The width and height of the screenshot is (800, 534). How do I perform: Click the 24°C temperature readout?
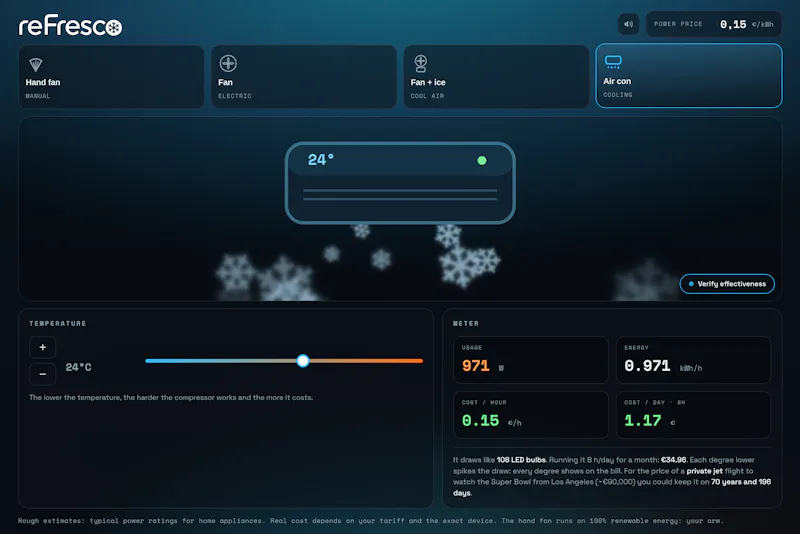(79, 367)
